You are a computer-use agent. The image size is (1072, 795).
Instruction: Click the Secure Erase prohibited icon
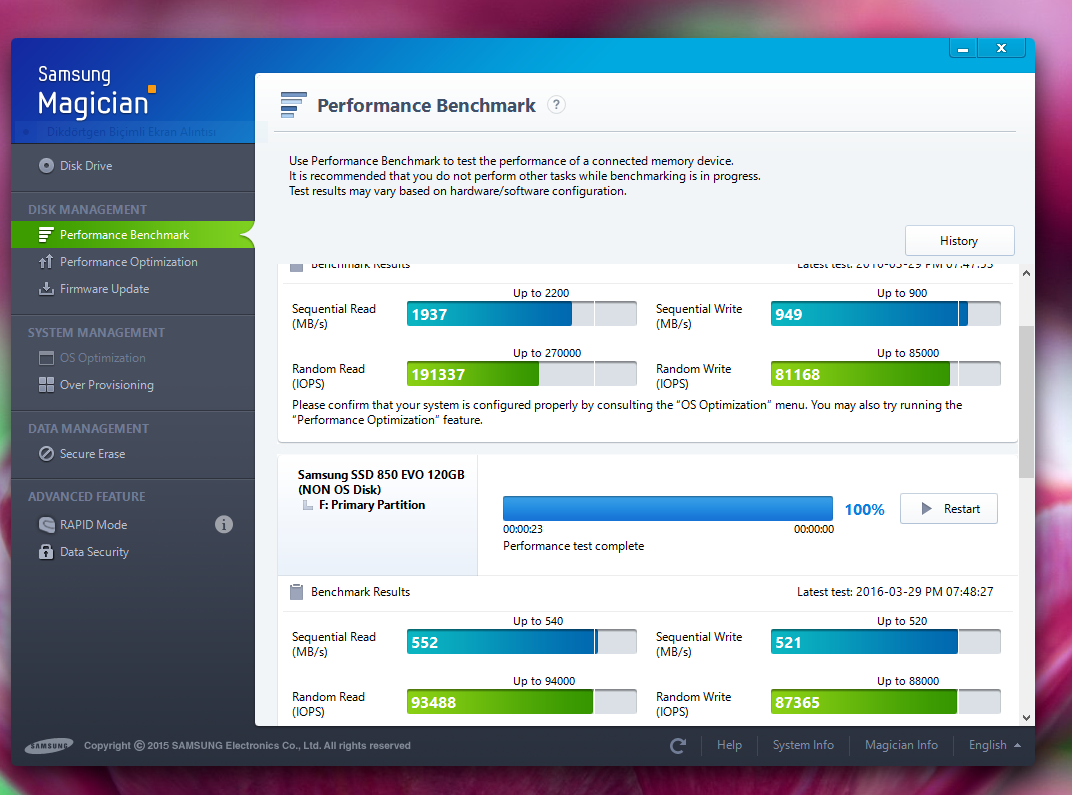[x=46, y=454]
